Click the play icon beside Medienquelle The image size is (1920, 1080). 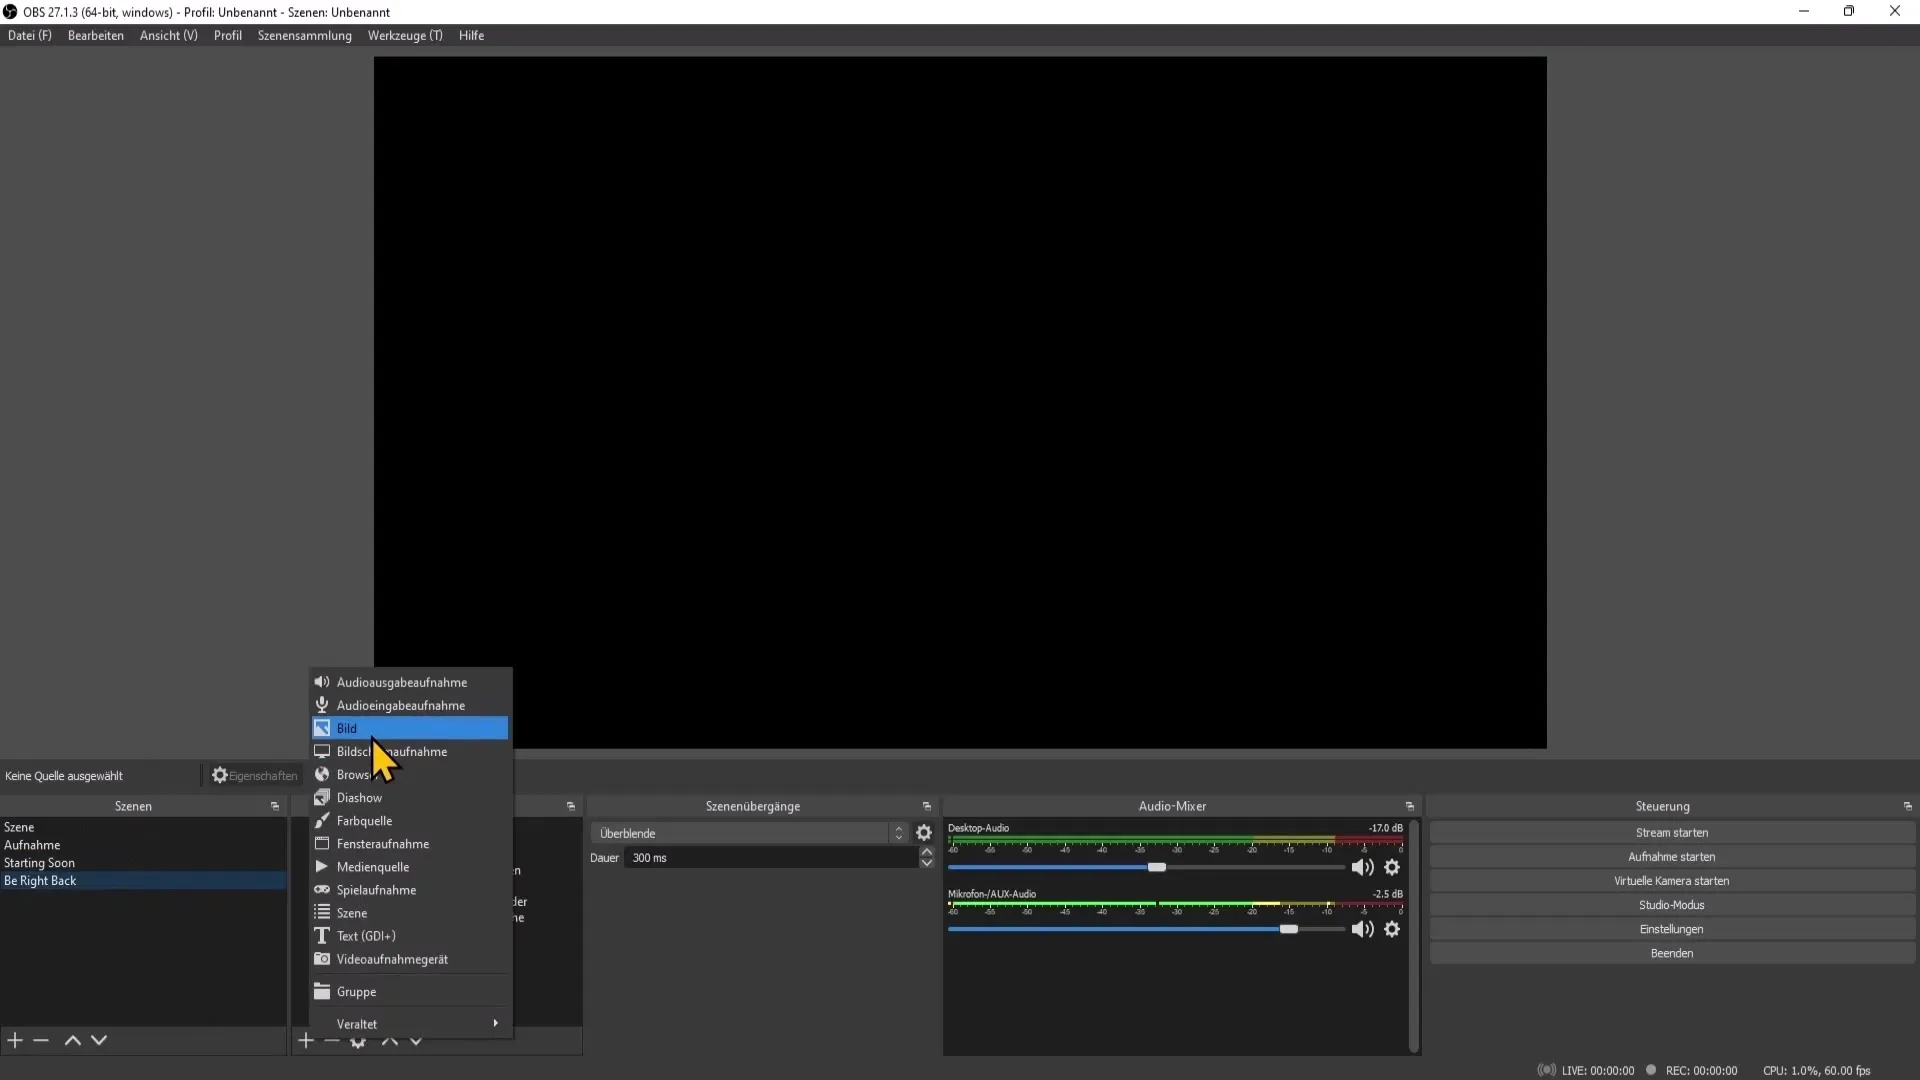tap(322, 866)
